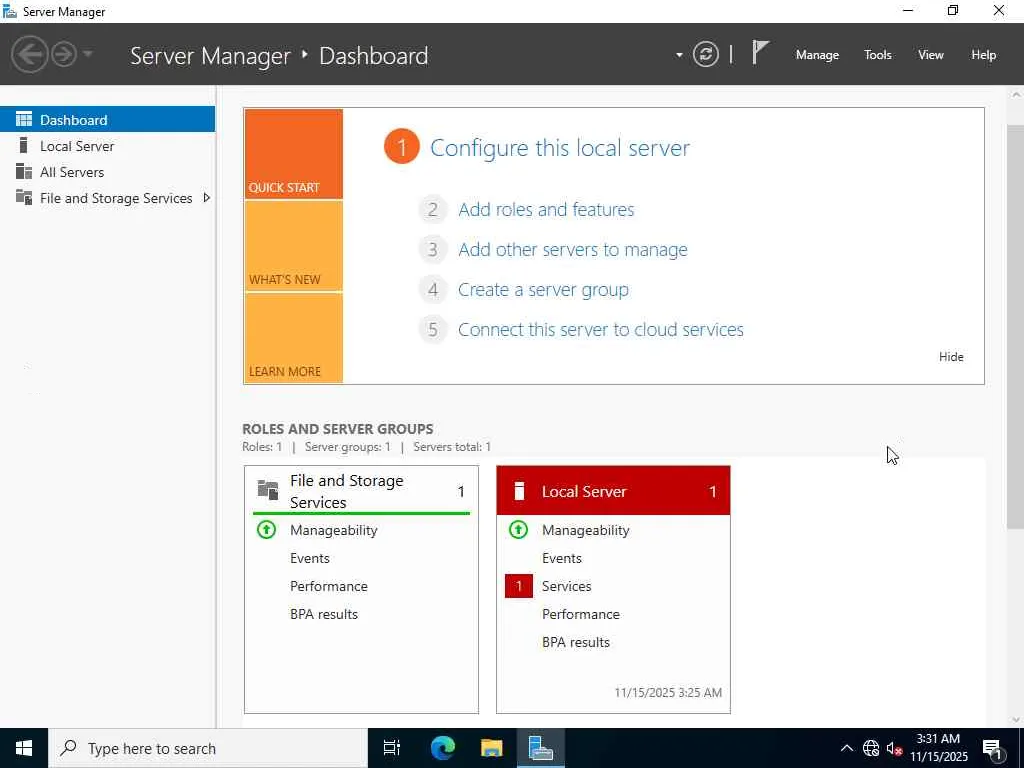Open the taskbar clock and date
1024x768 pixels.
click(938, 748)
